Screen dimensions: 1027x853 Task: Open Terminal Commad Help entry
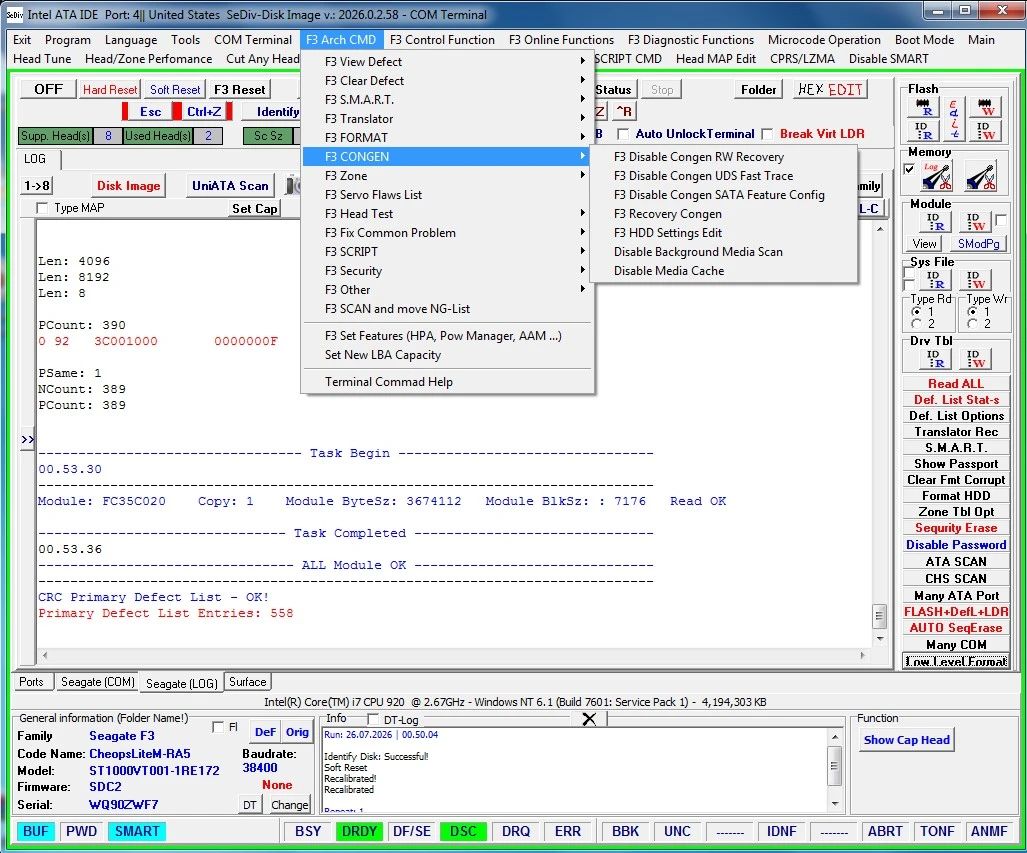click(x=447, y=381)
